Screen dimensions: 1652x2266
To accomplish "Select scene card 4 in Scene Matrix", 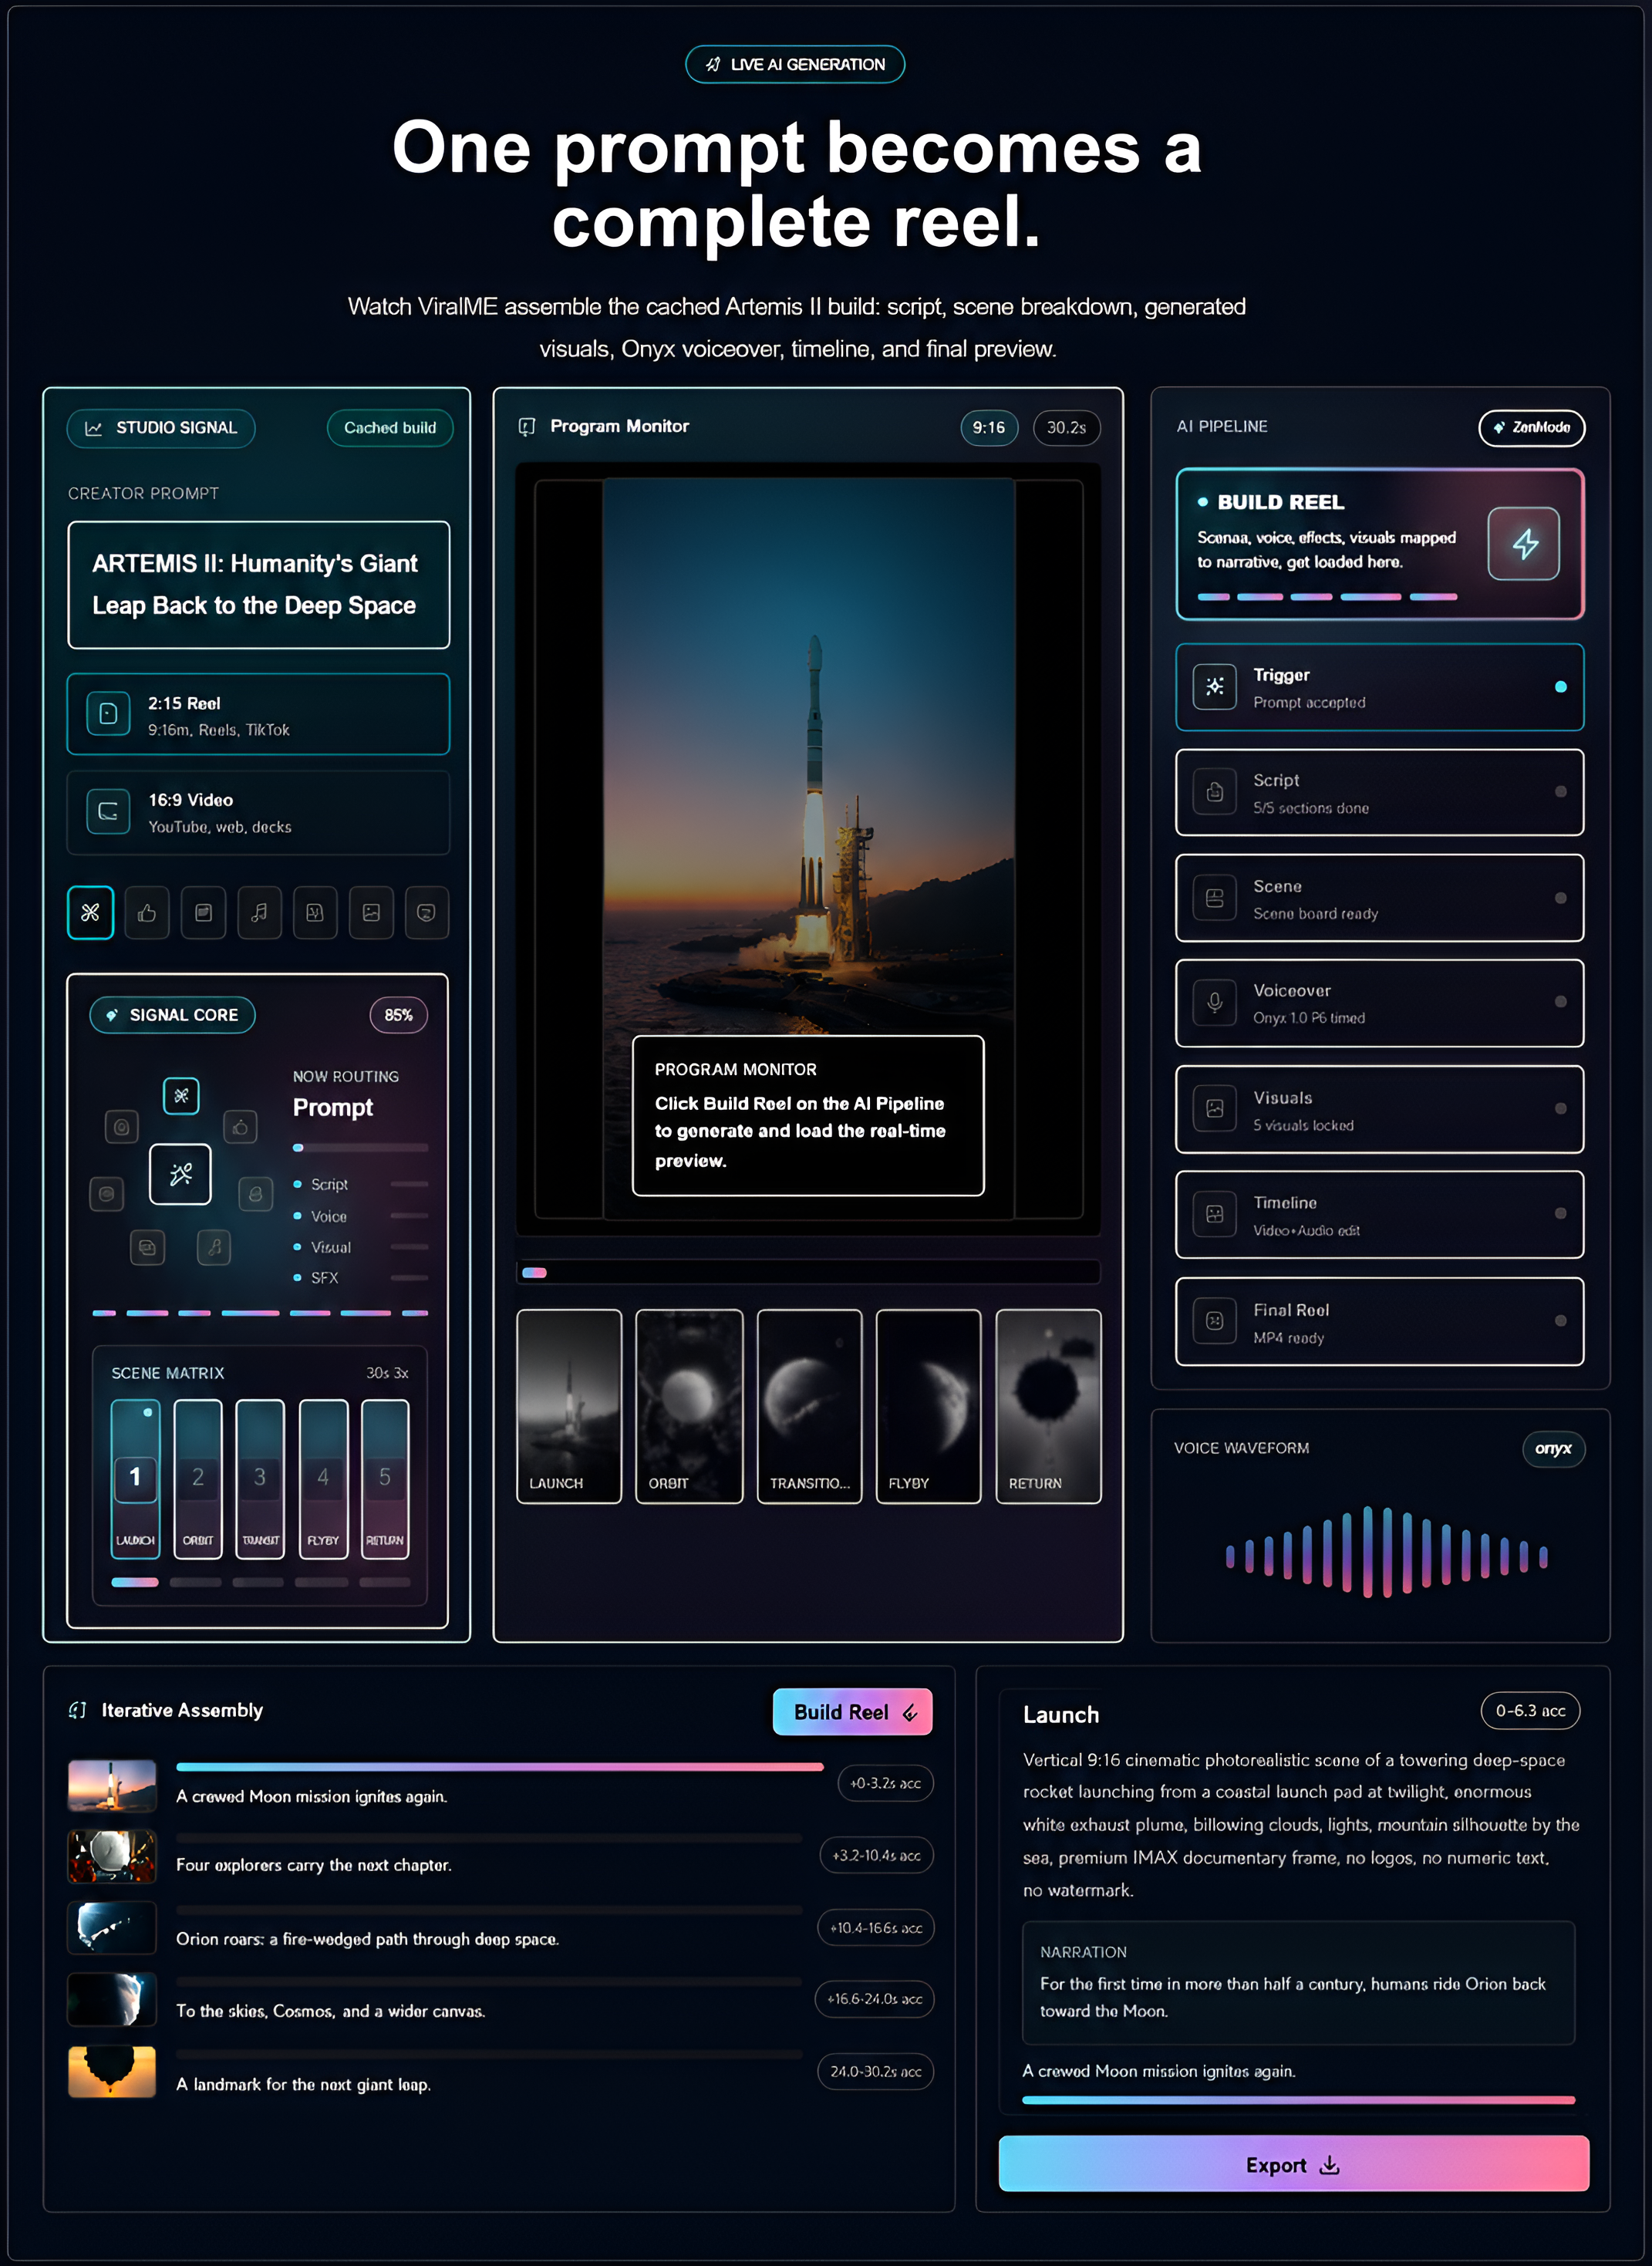I will (323, 1479).
